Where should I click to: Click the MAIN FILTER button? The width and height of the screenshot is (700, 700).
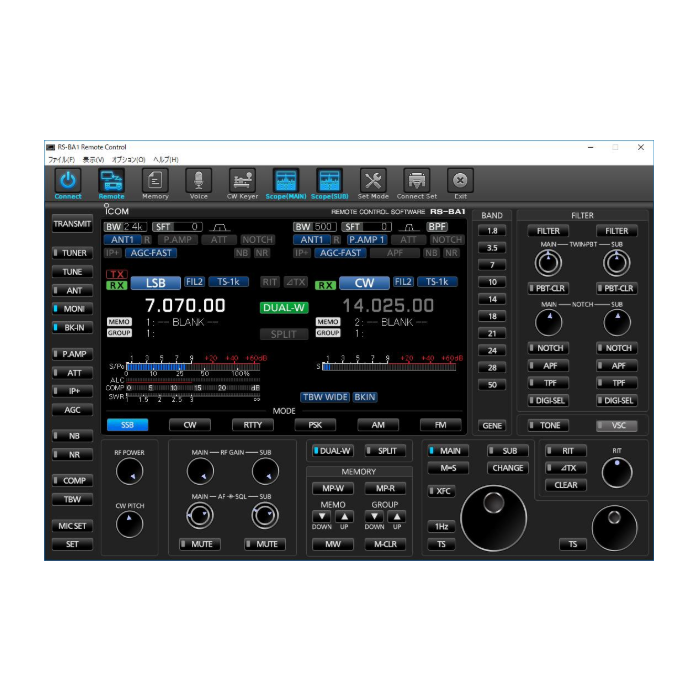548,231
